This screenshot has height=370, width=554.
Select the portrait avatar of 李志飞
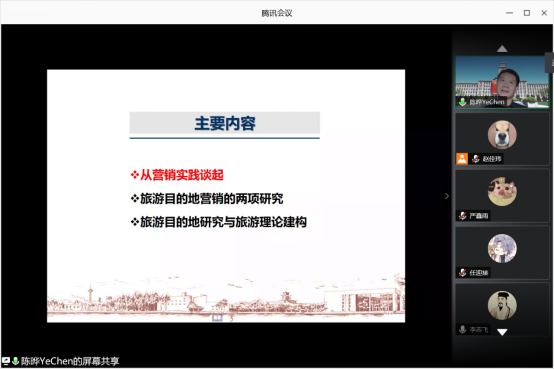coord(502,305)
